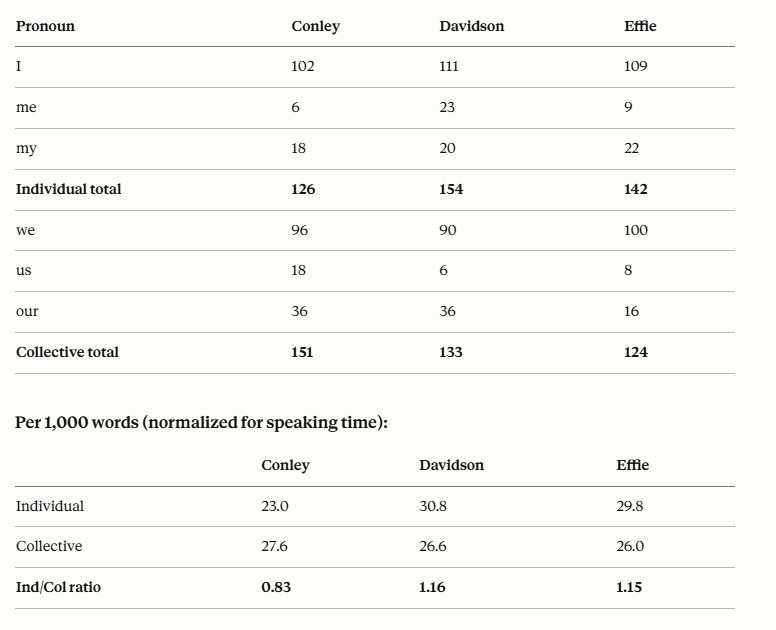
Task: Click the 'Collective total' row label
Action: tap(67, 352)
